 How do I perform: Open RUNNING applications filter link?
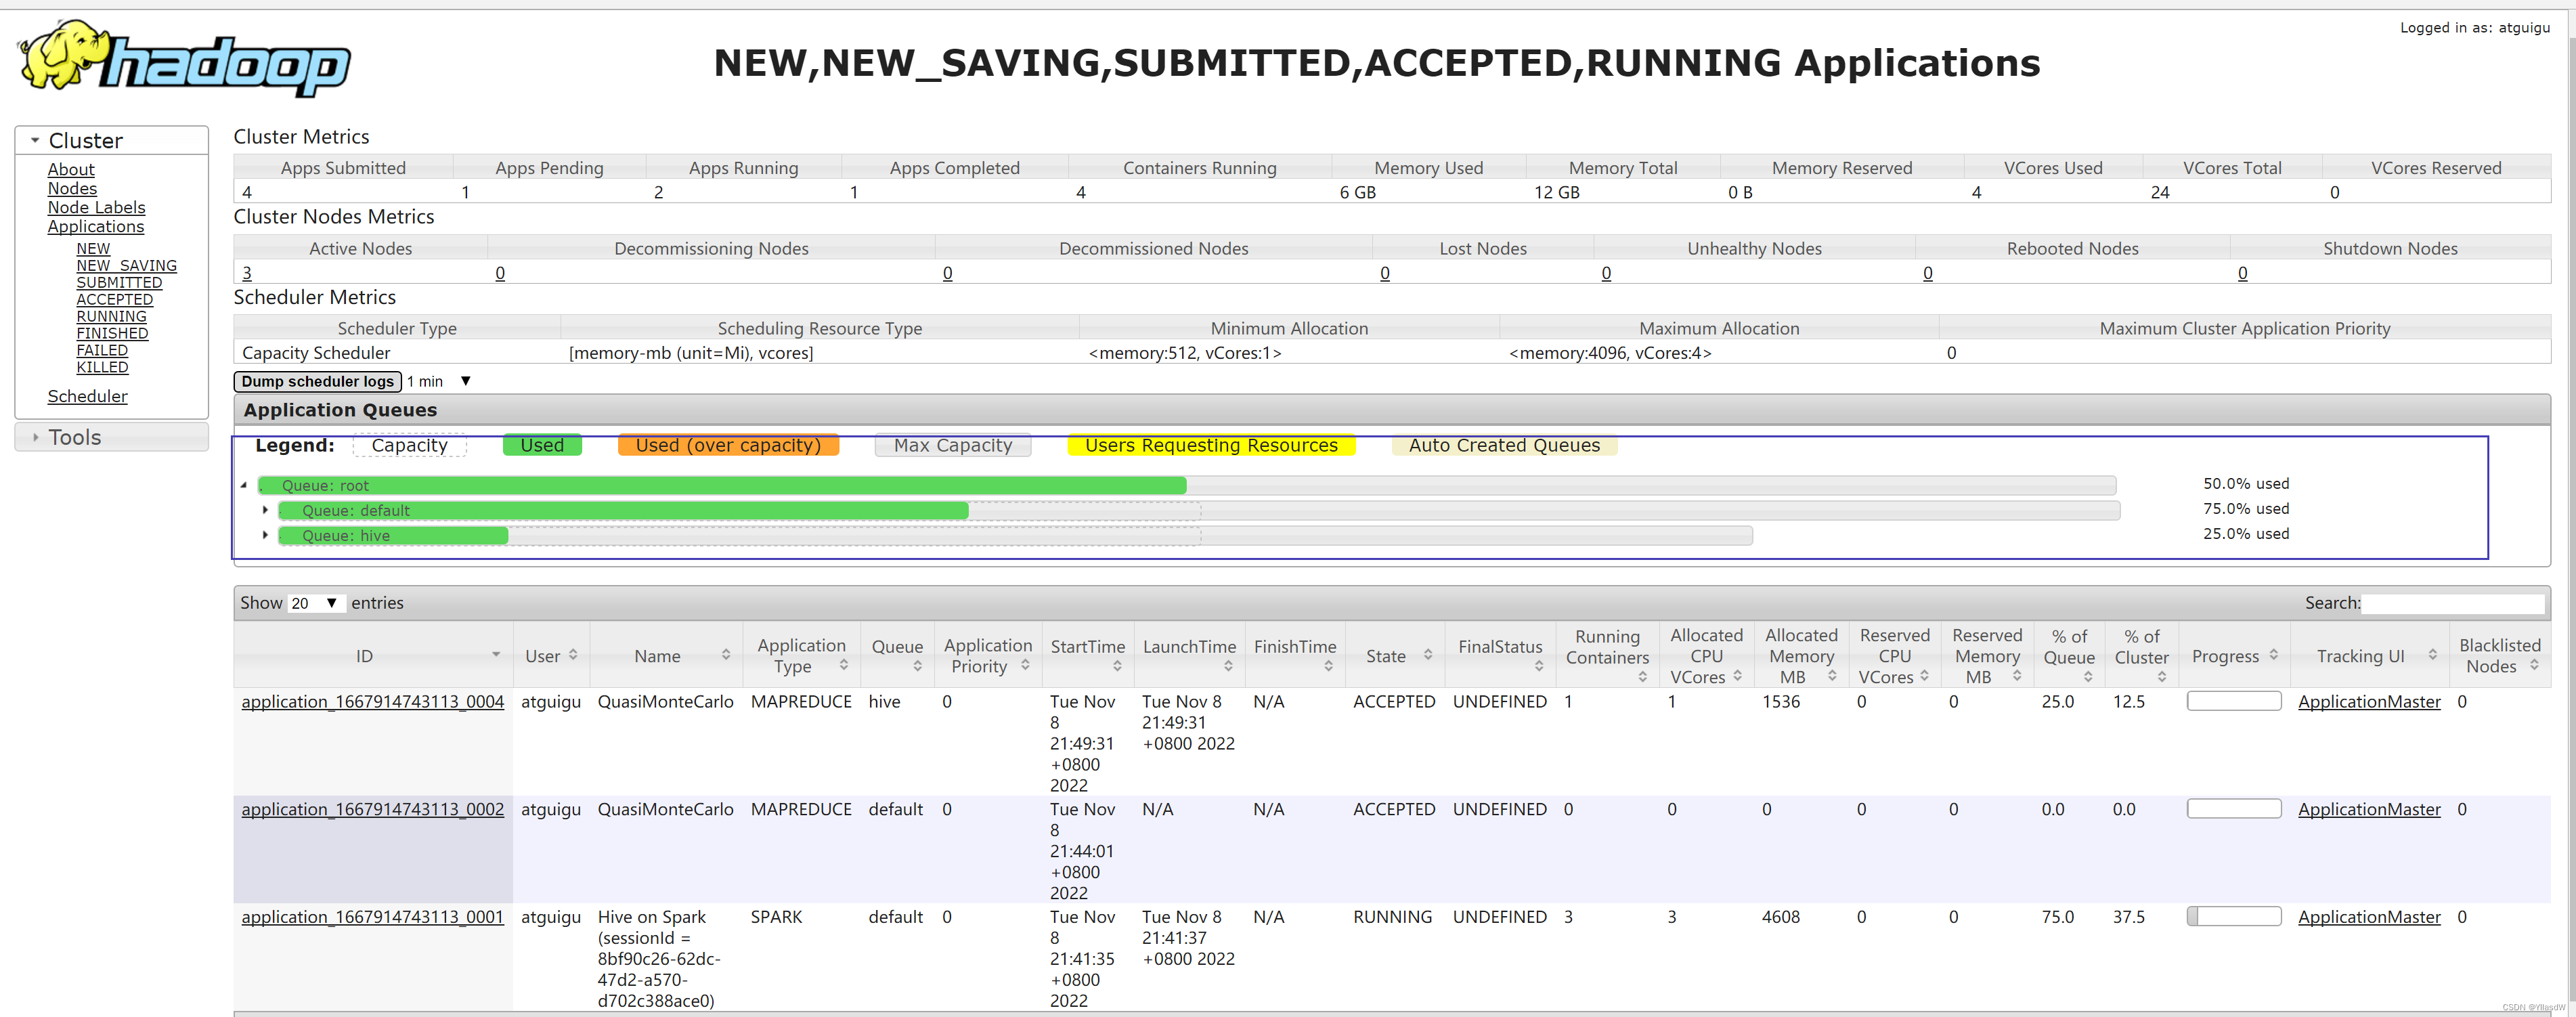(x=111, y=316)
